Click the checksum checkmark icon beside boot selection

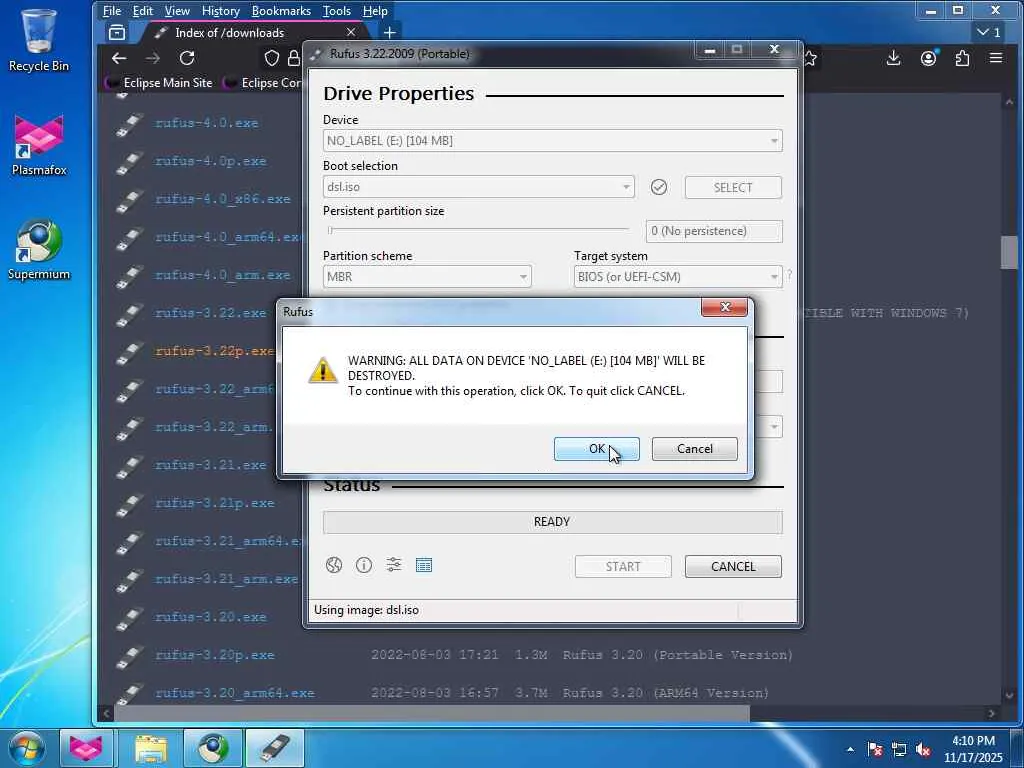(659, 187)
